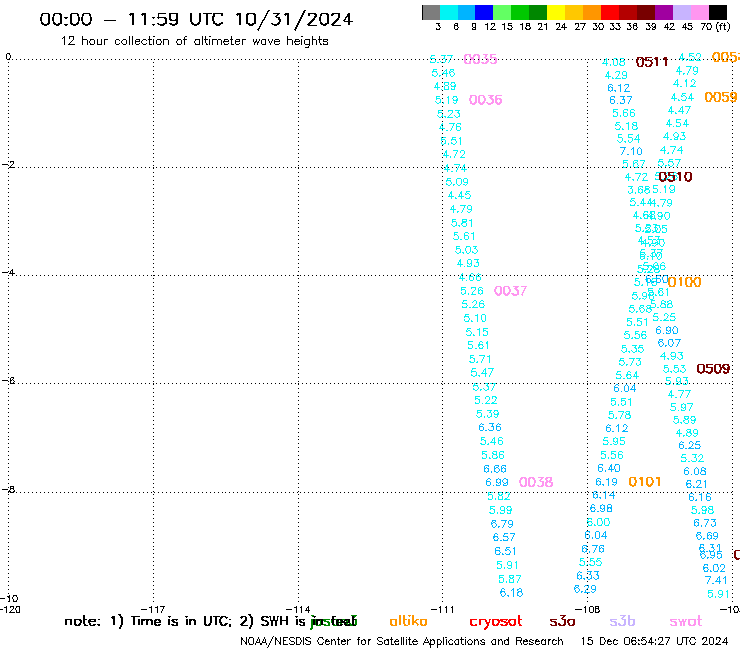Image resolution: width=740 pixels, height=650 pixels.
Task: Click the date range title '00:00 – 11:59 UTC 10/31/2024'
Action: coord(196,19)
